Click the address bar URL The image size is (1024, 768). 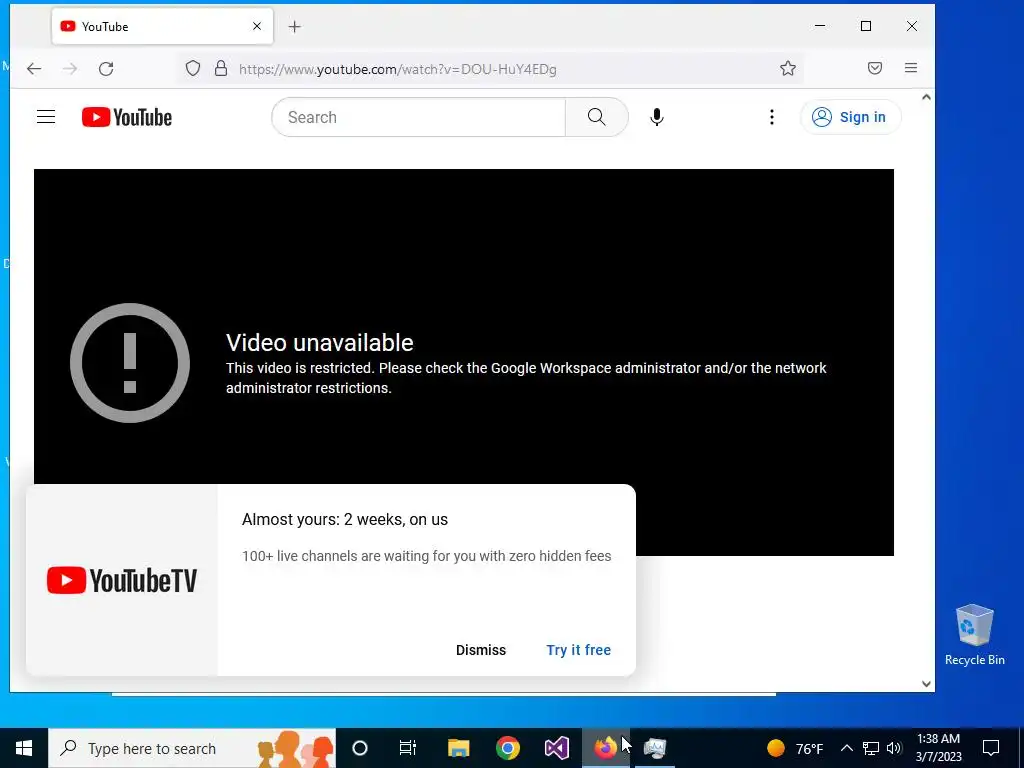(398, 69)
